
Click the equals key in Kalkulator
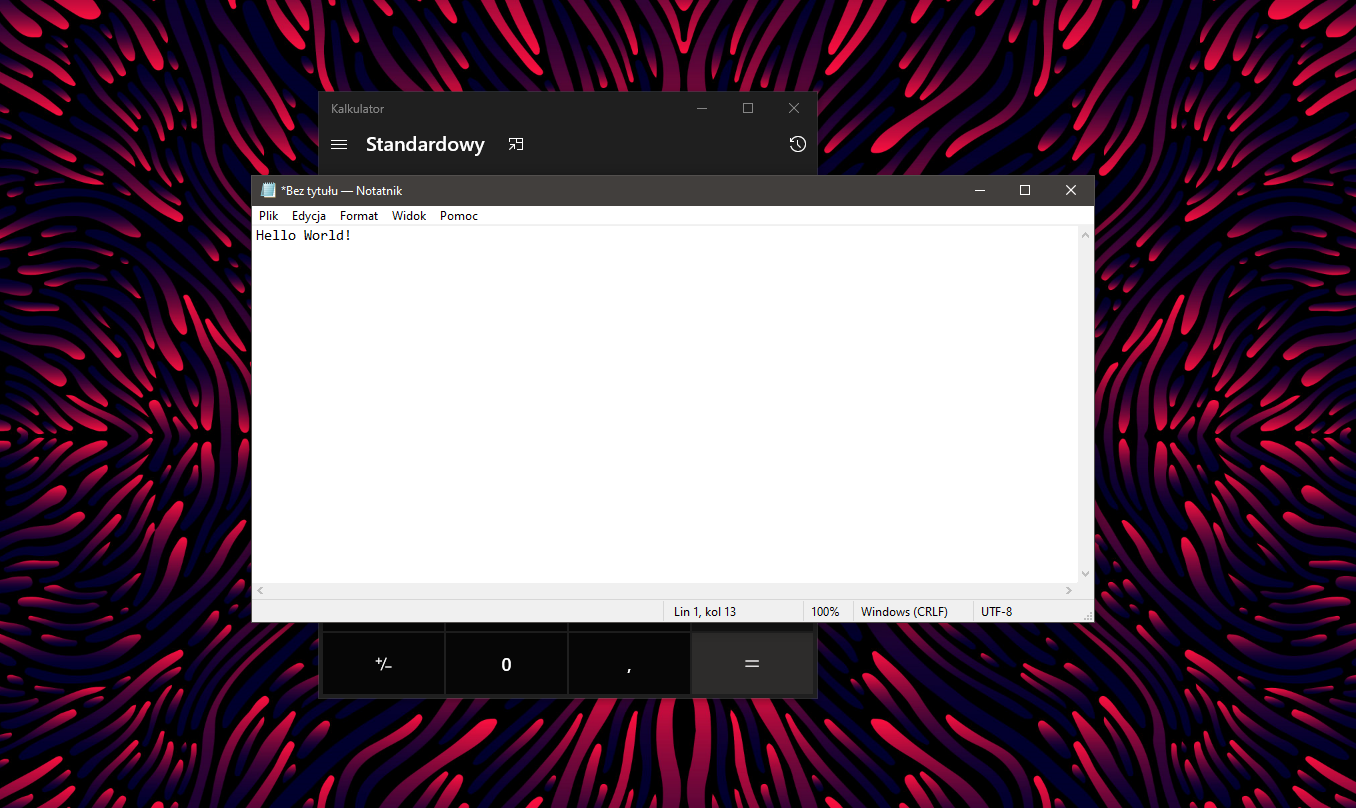(752, 663)
